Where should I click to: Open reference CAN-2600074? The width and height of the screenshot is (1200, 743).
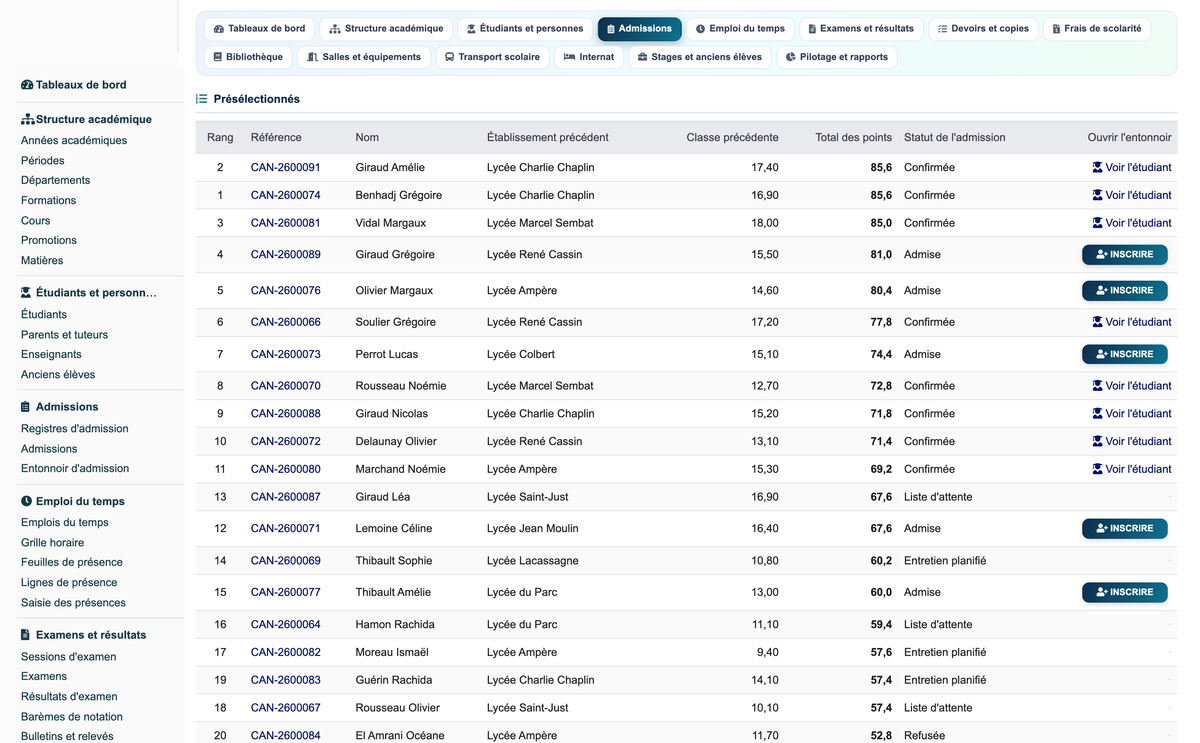286,195
